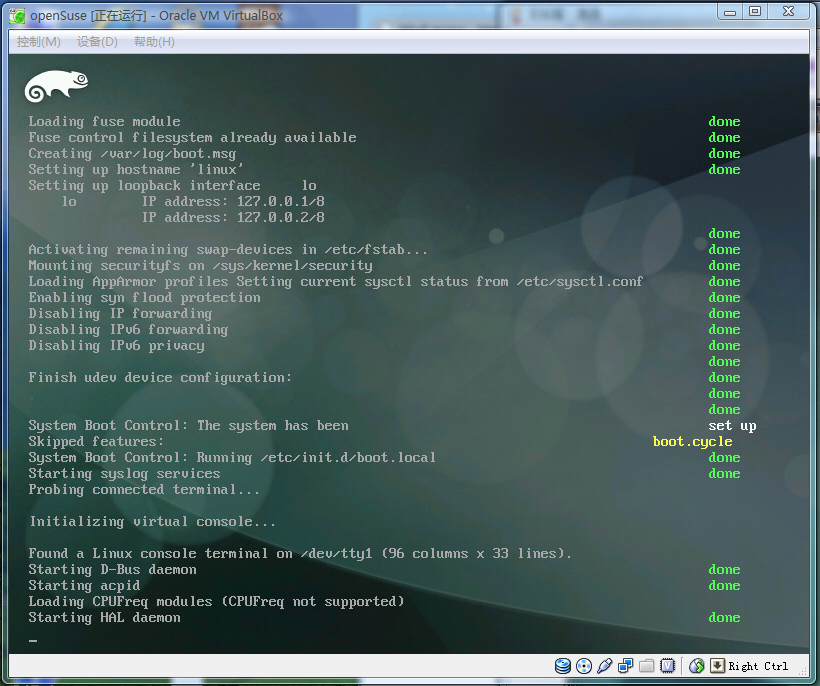
Task: Open the 帮助(H) menu
Action: tap(154, 42)
